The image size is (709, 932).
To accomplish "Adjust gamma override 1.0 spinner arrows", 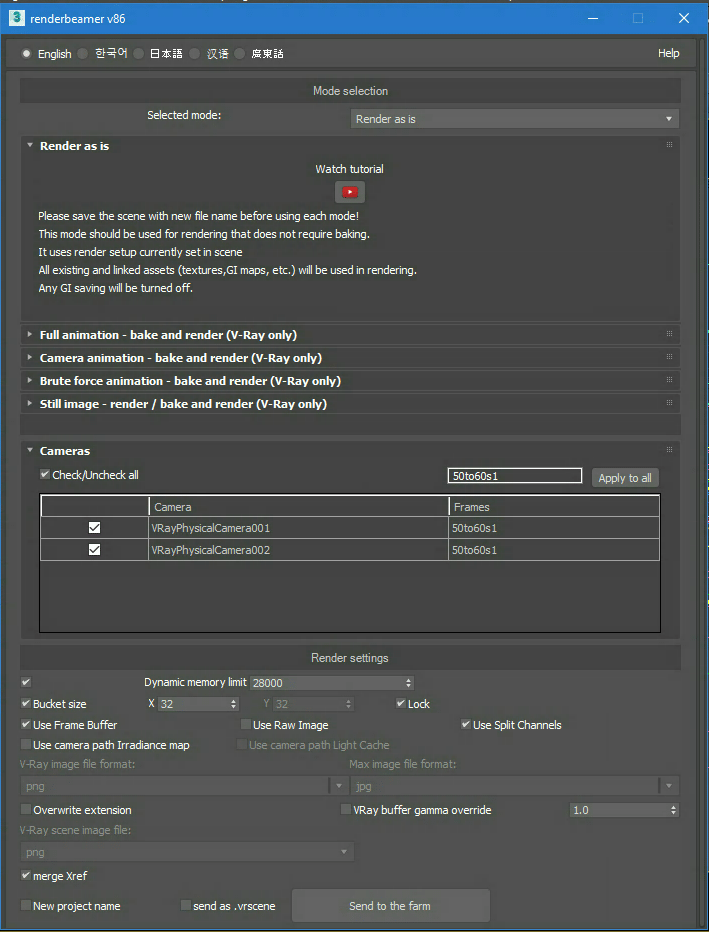I will point(673,810).
